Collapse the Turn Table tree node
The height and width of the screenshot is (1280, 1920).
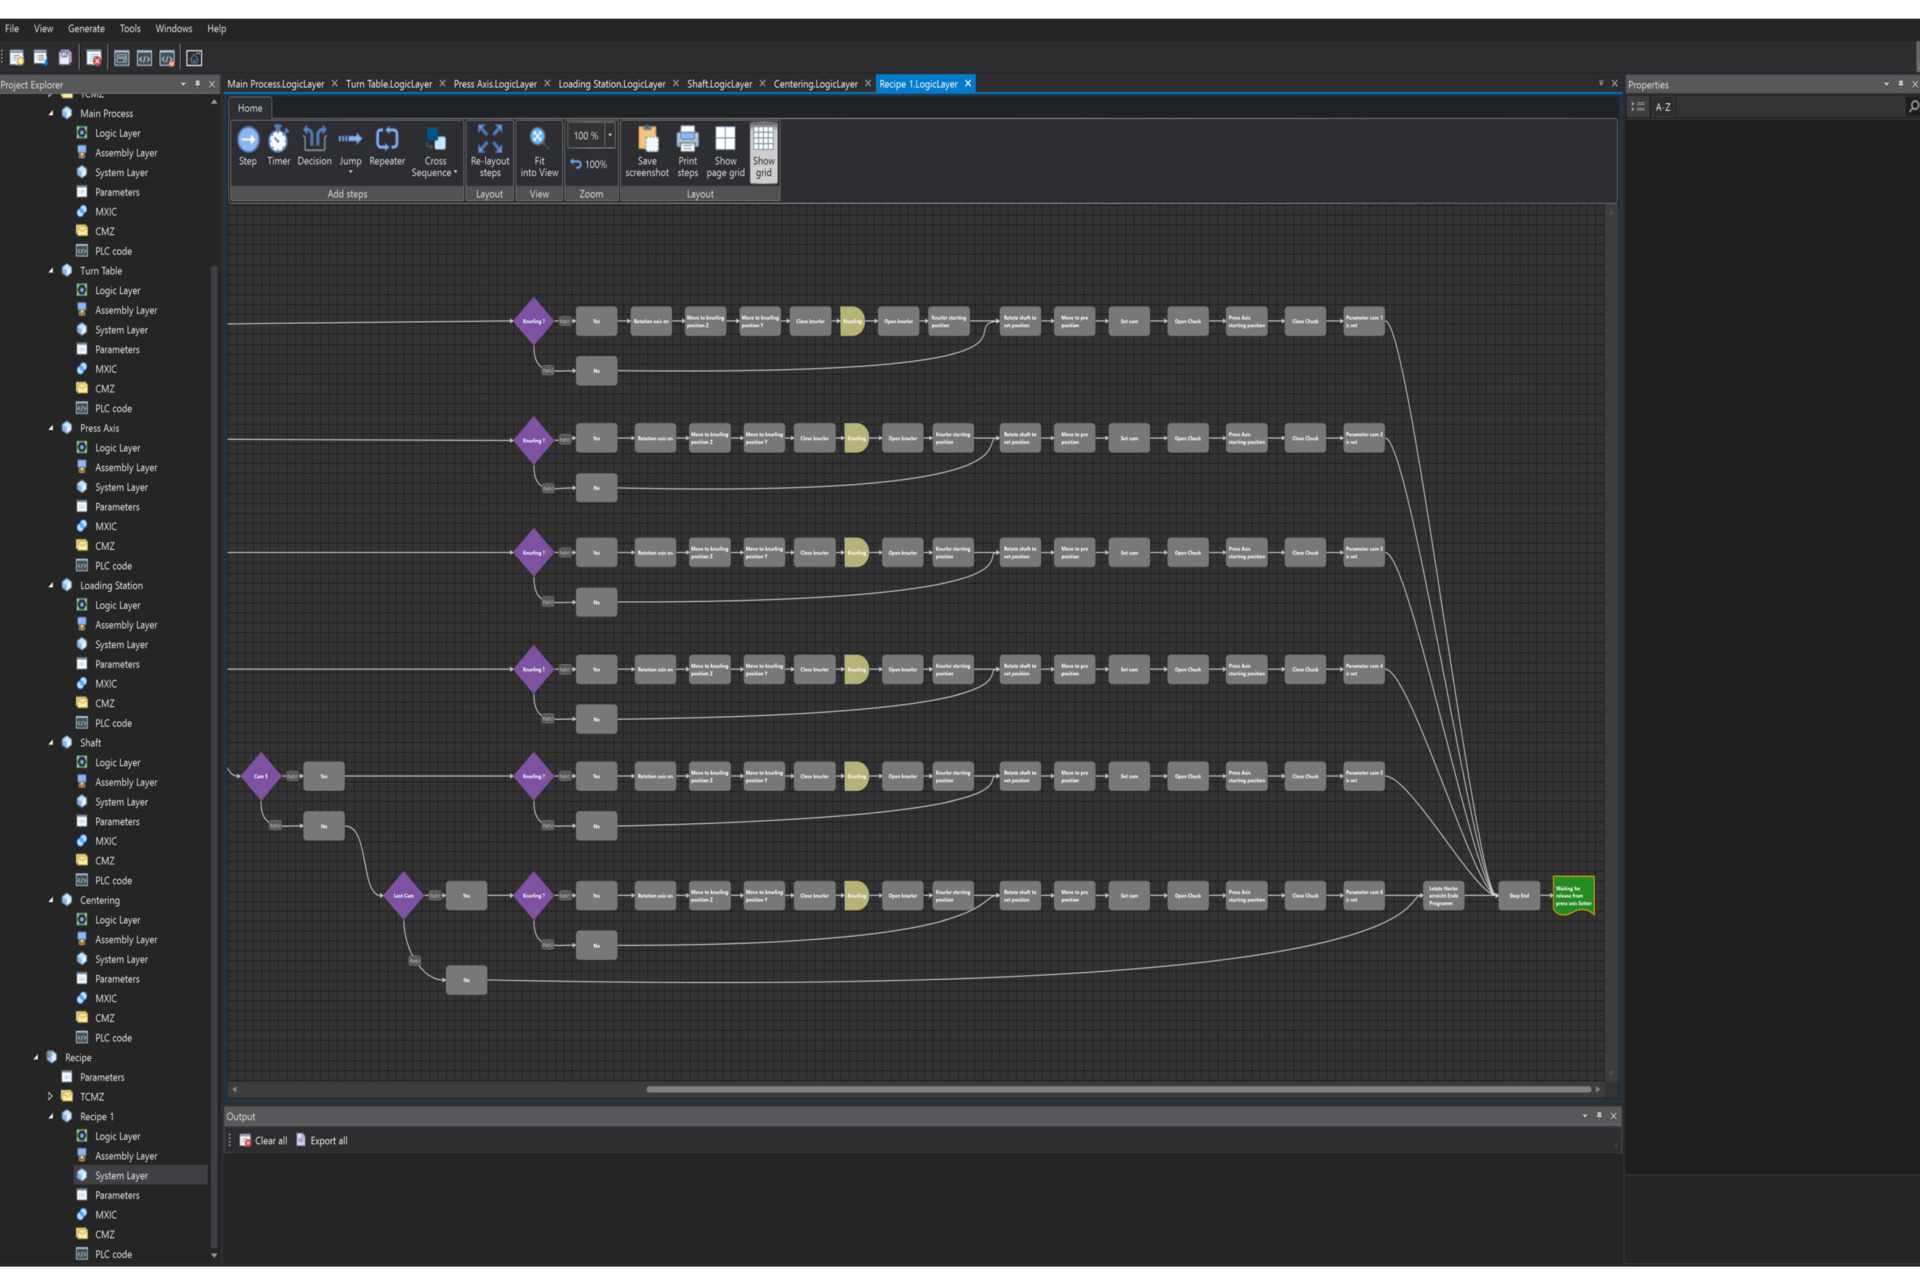pyautogui.click(x=51, y=271)
